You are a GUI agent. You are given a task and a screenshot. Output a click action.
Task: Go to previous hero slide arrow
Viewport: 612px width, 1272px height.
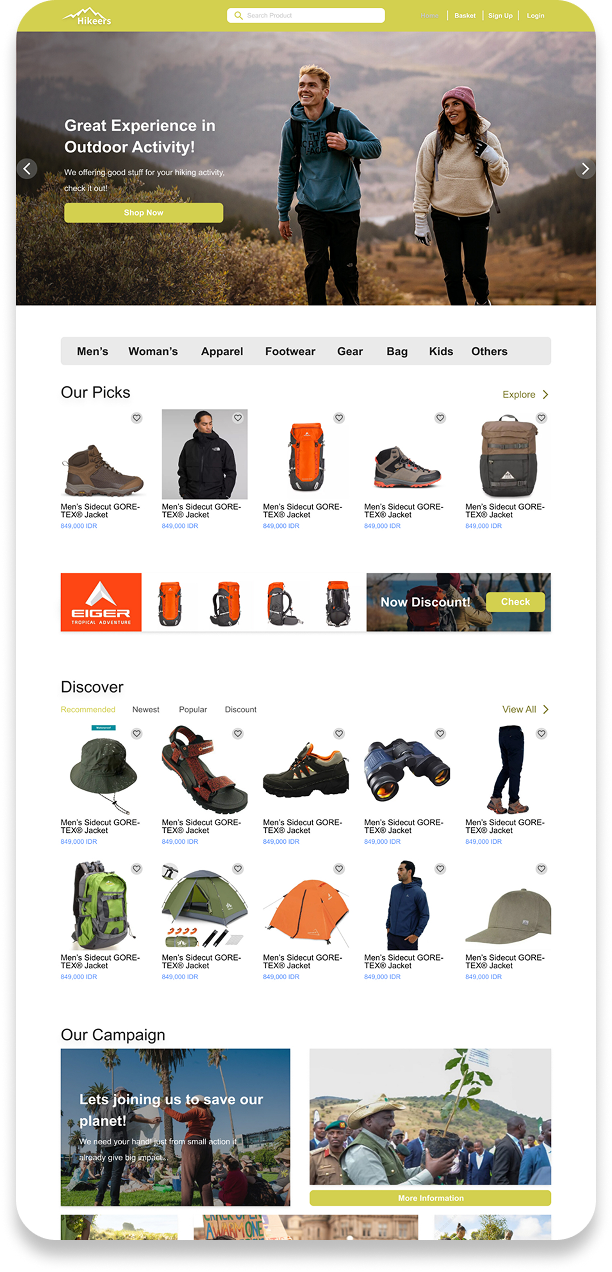pos(28,169)
